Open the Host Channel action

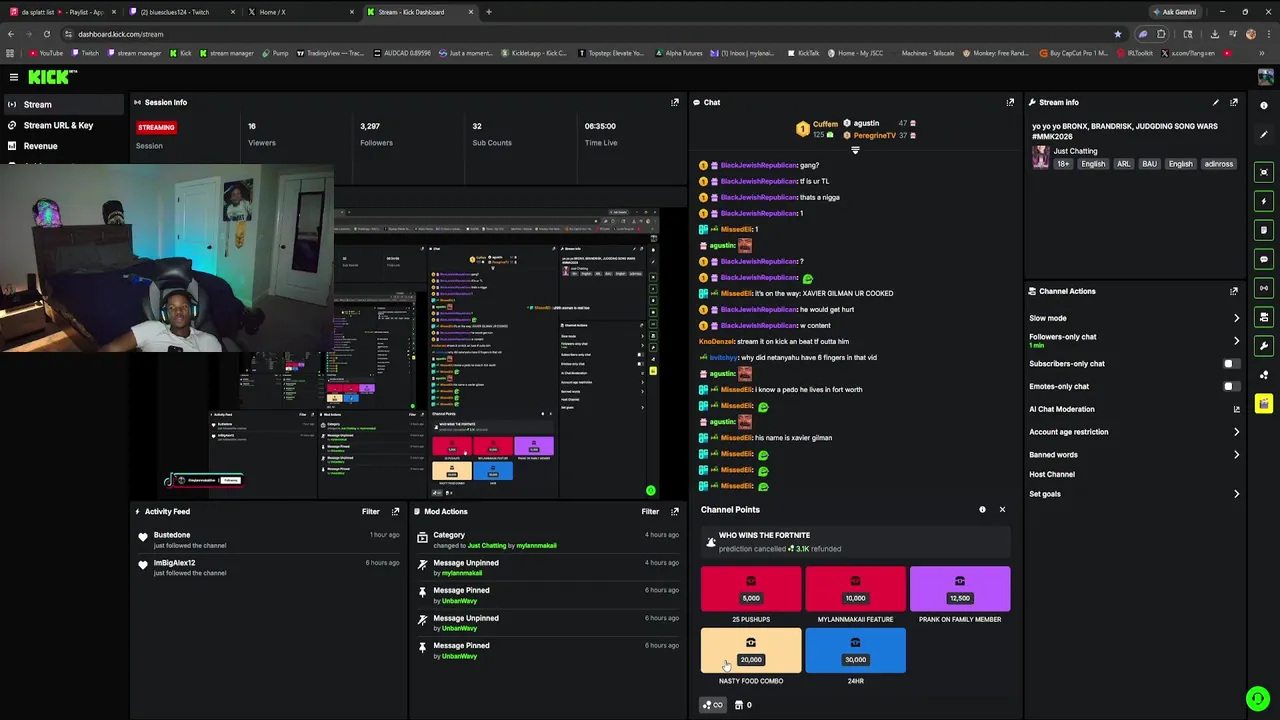pos(1052,474)
